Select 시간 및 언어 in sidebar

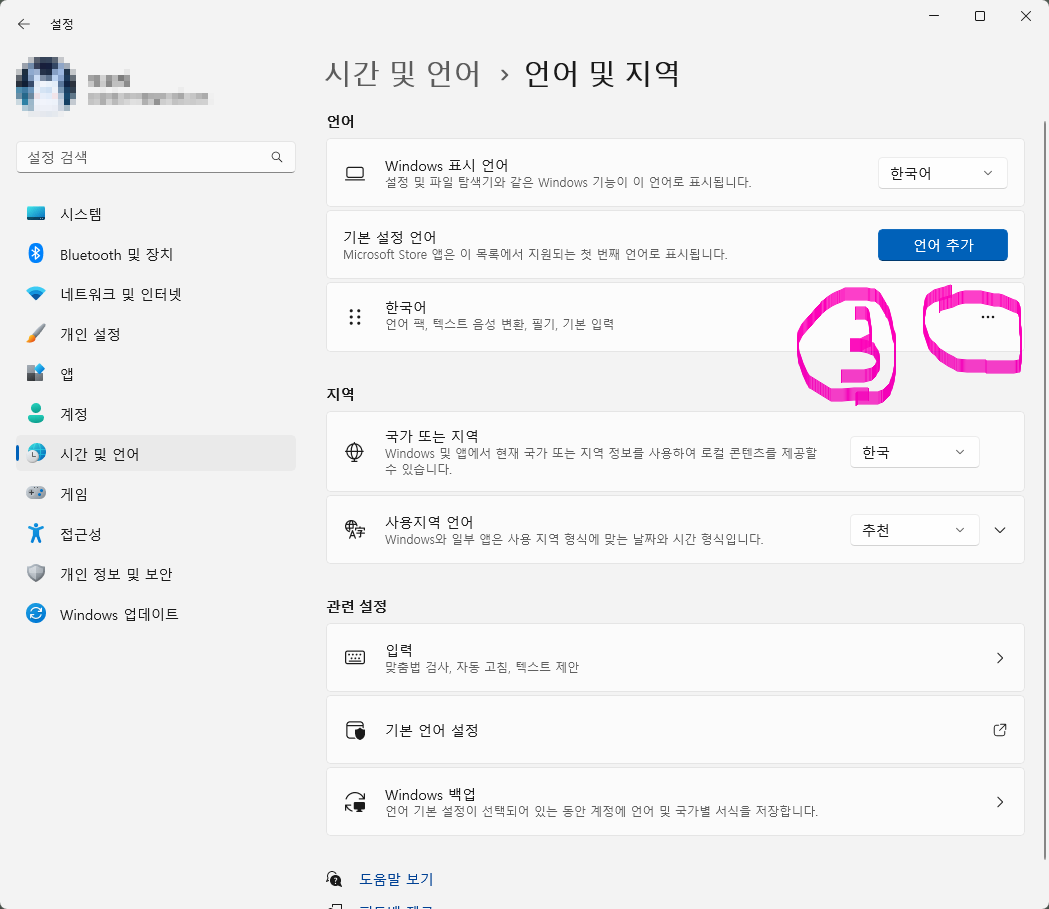click(156, 453)
